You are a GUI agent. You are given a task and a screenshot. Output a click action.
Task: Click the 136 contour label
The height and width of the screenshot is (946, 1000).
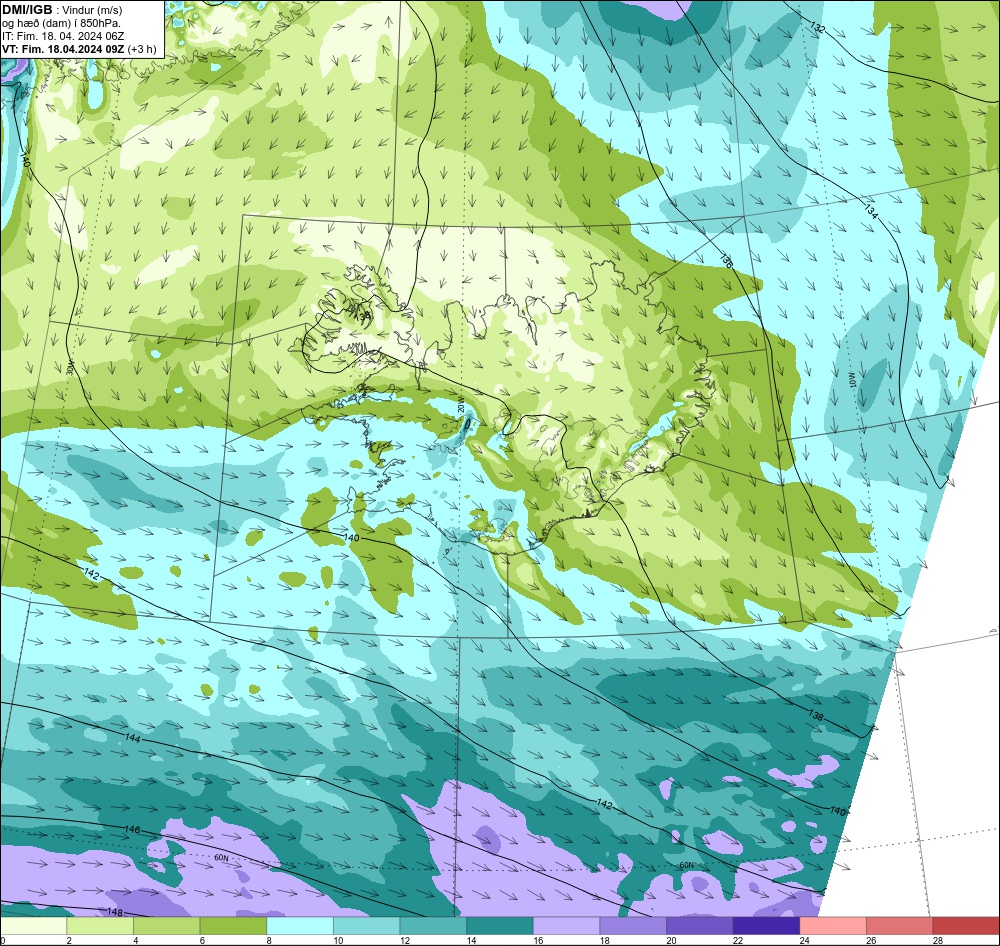(x=726, y=260)
